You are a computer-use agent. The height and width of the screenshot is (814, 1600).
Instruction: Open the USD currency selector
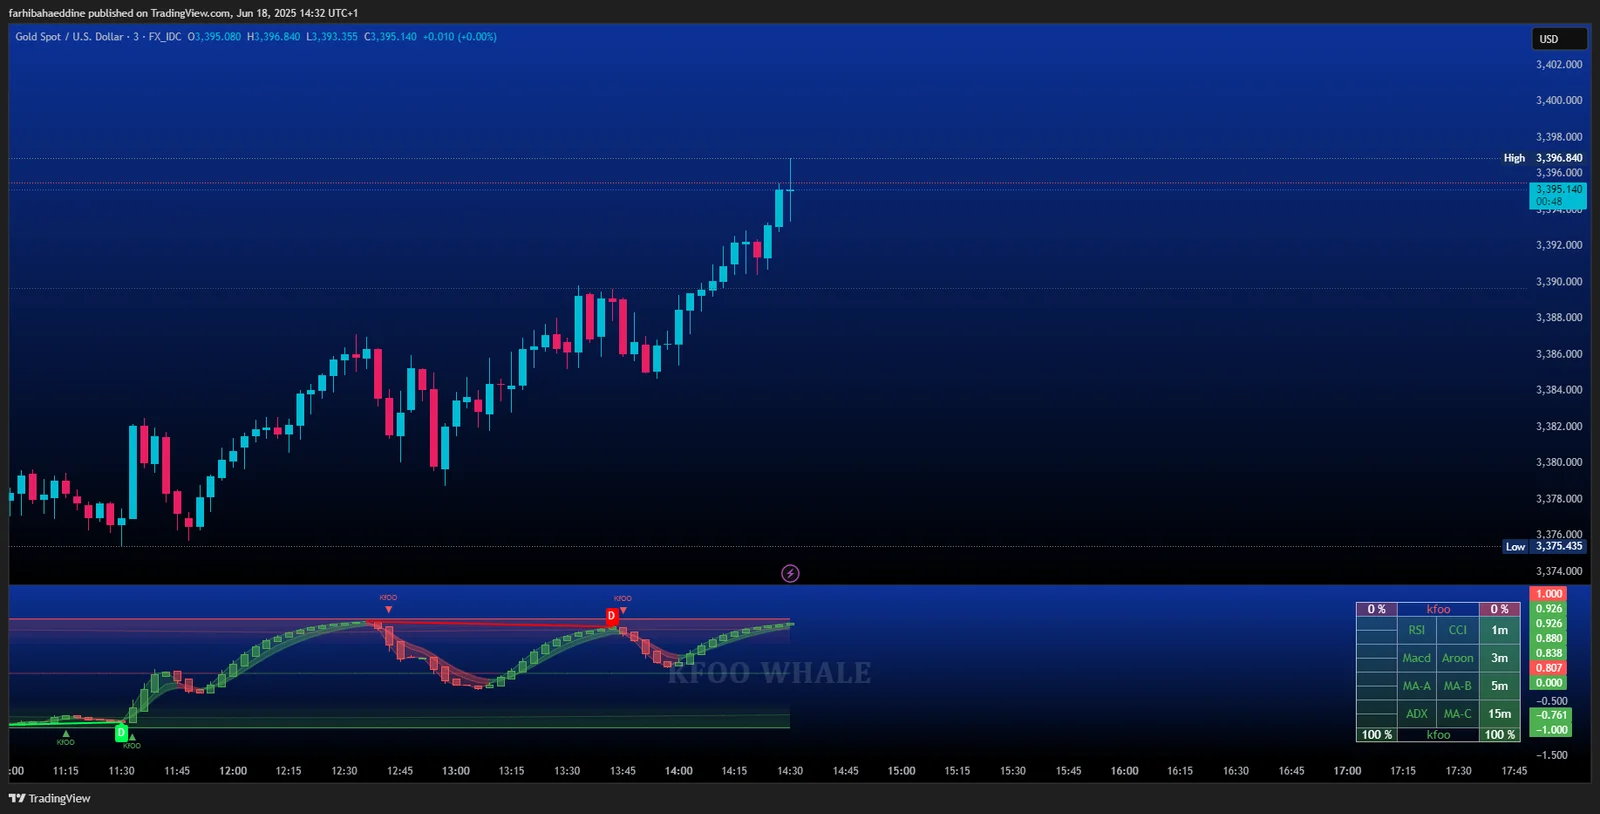1558,39
